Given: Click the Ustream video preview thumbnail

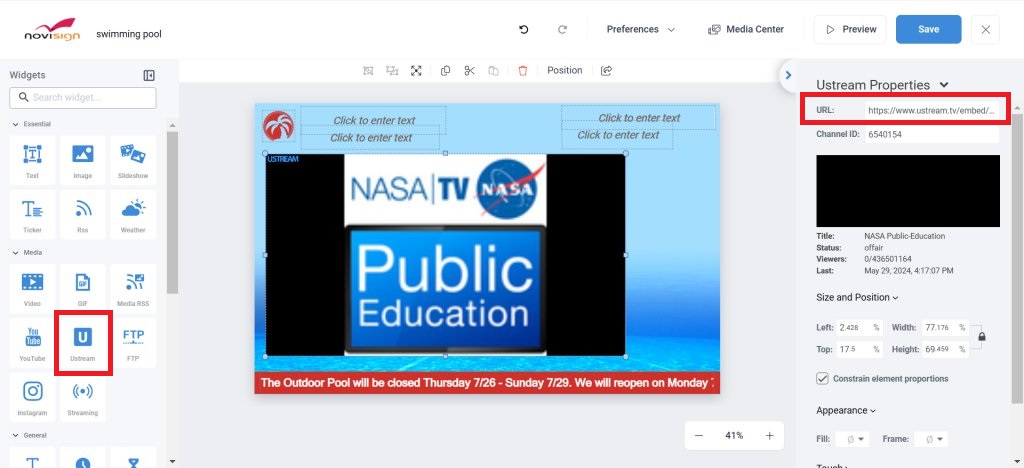Looking at the screenshot, I should [x=908, y=191].
